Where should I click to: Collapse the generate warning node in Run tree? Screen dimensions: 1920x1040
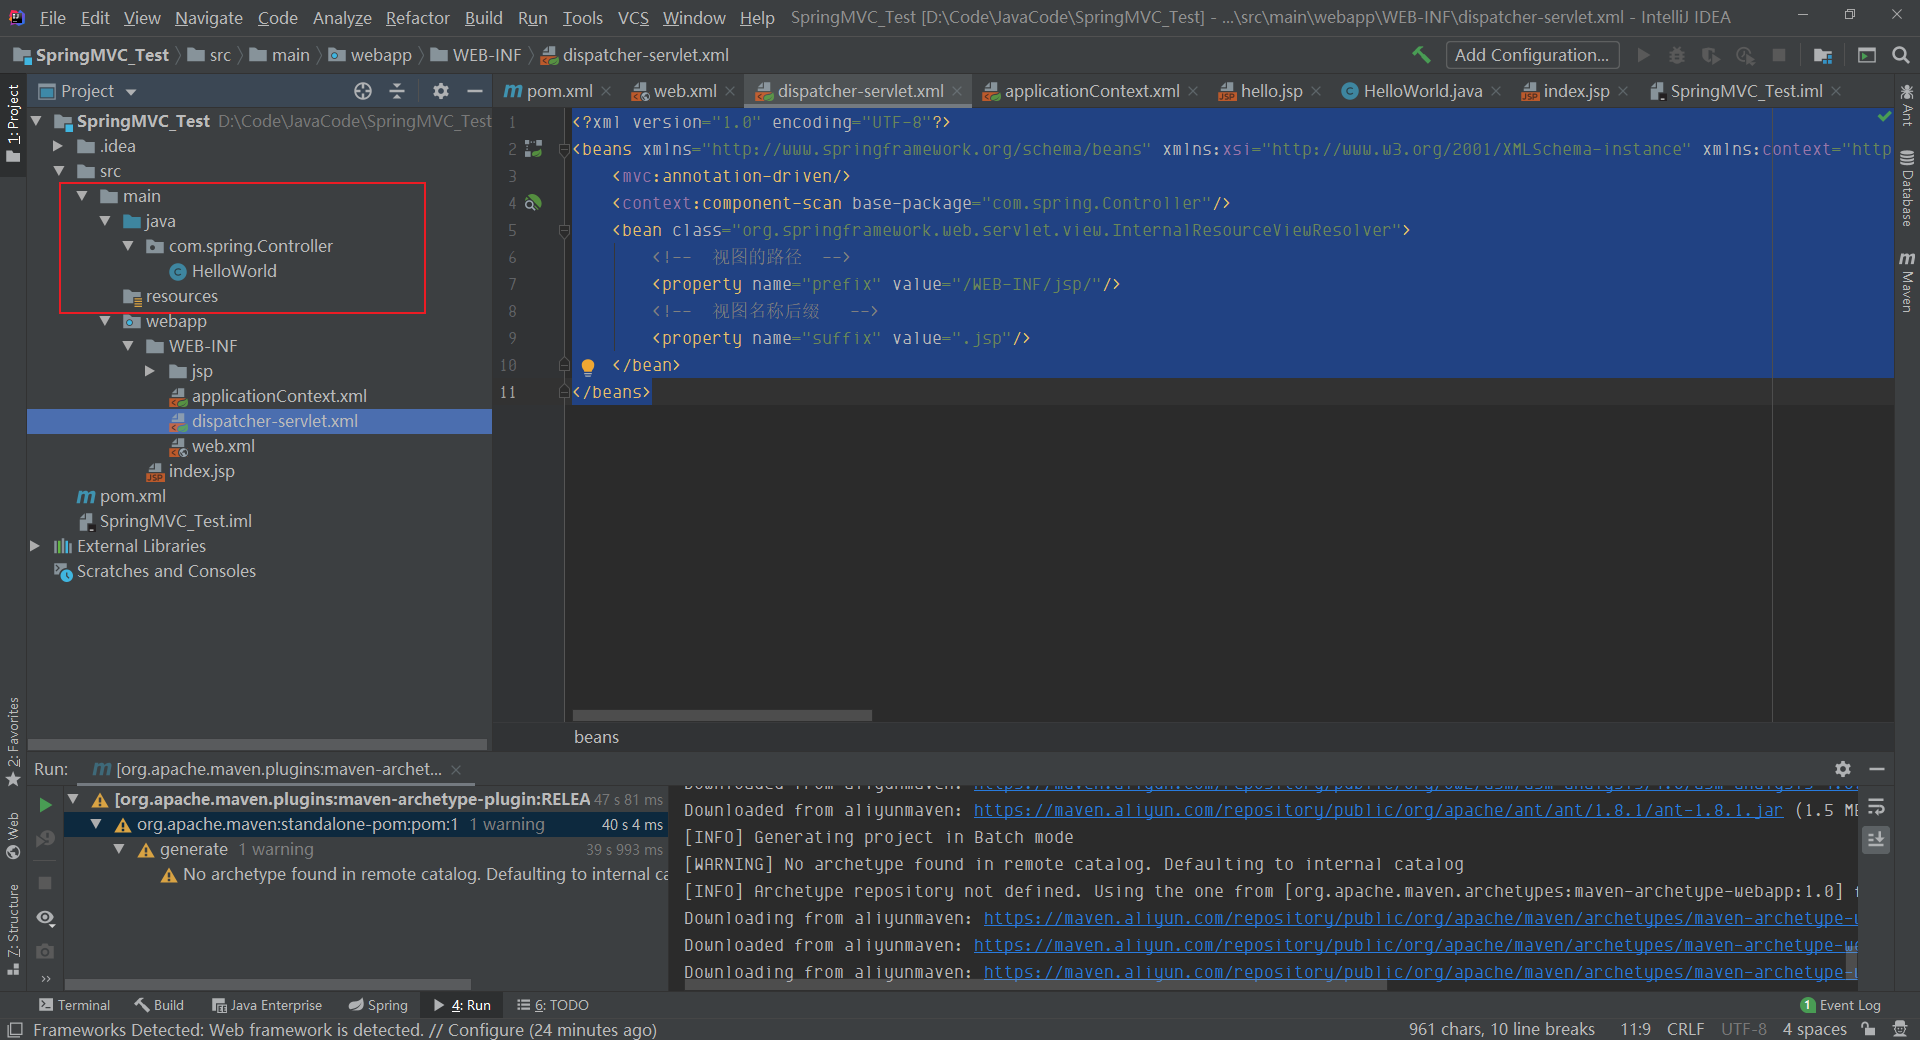(x=119, y=849)
